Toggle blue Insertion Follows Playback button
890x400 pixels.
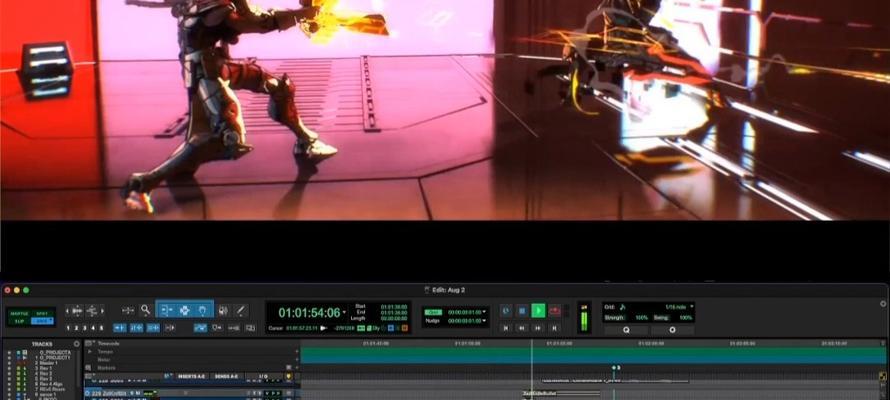tap(200, 327)
